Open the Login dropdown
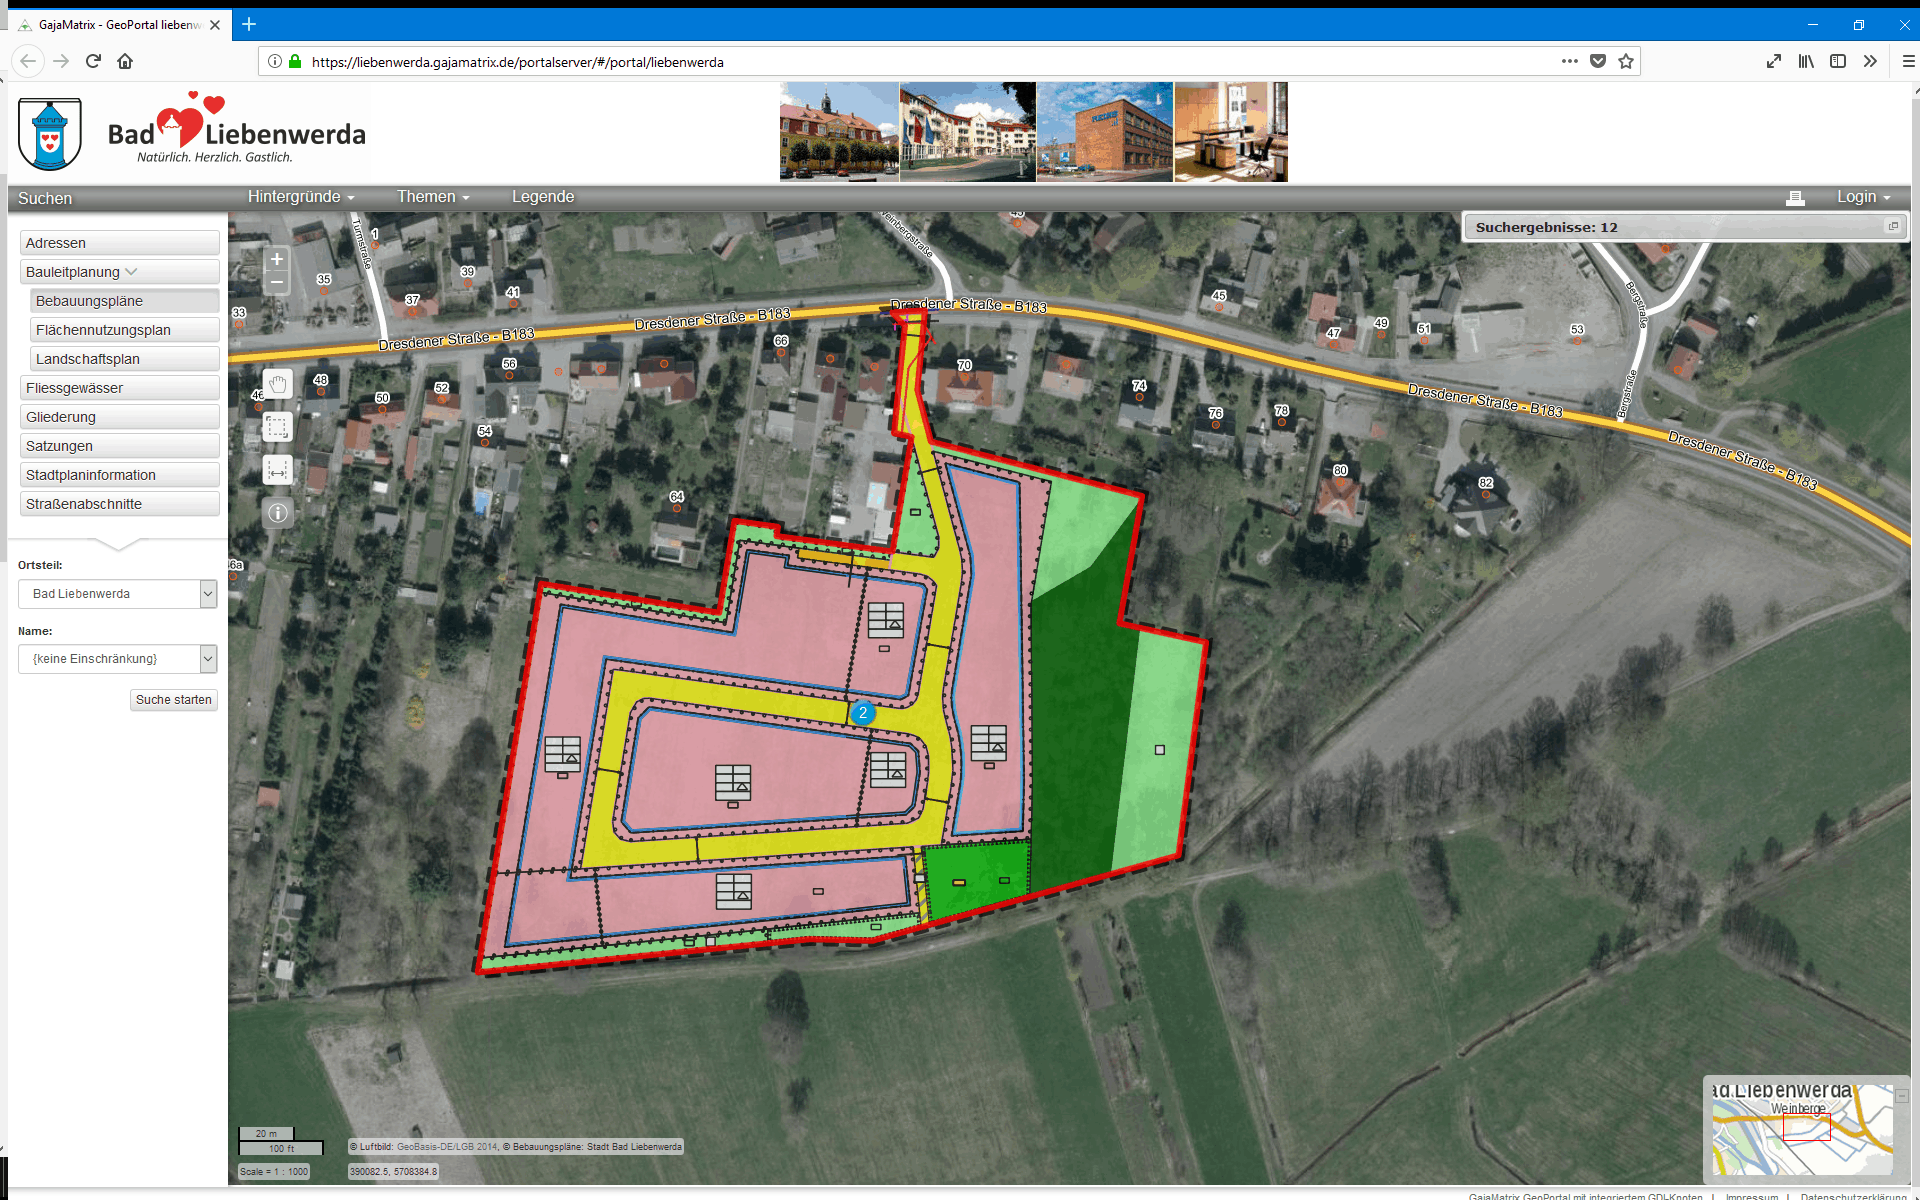The height and width of the screenshot is (1200, 1920). 1863,197
